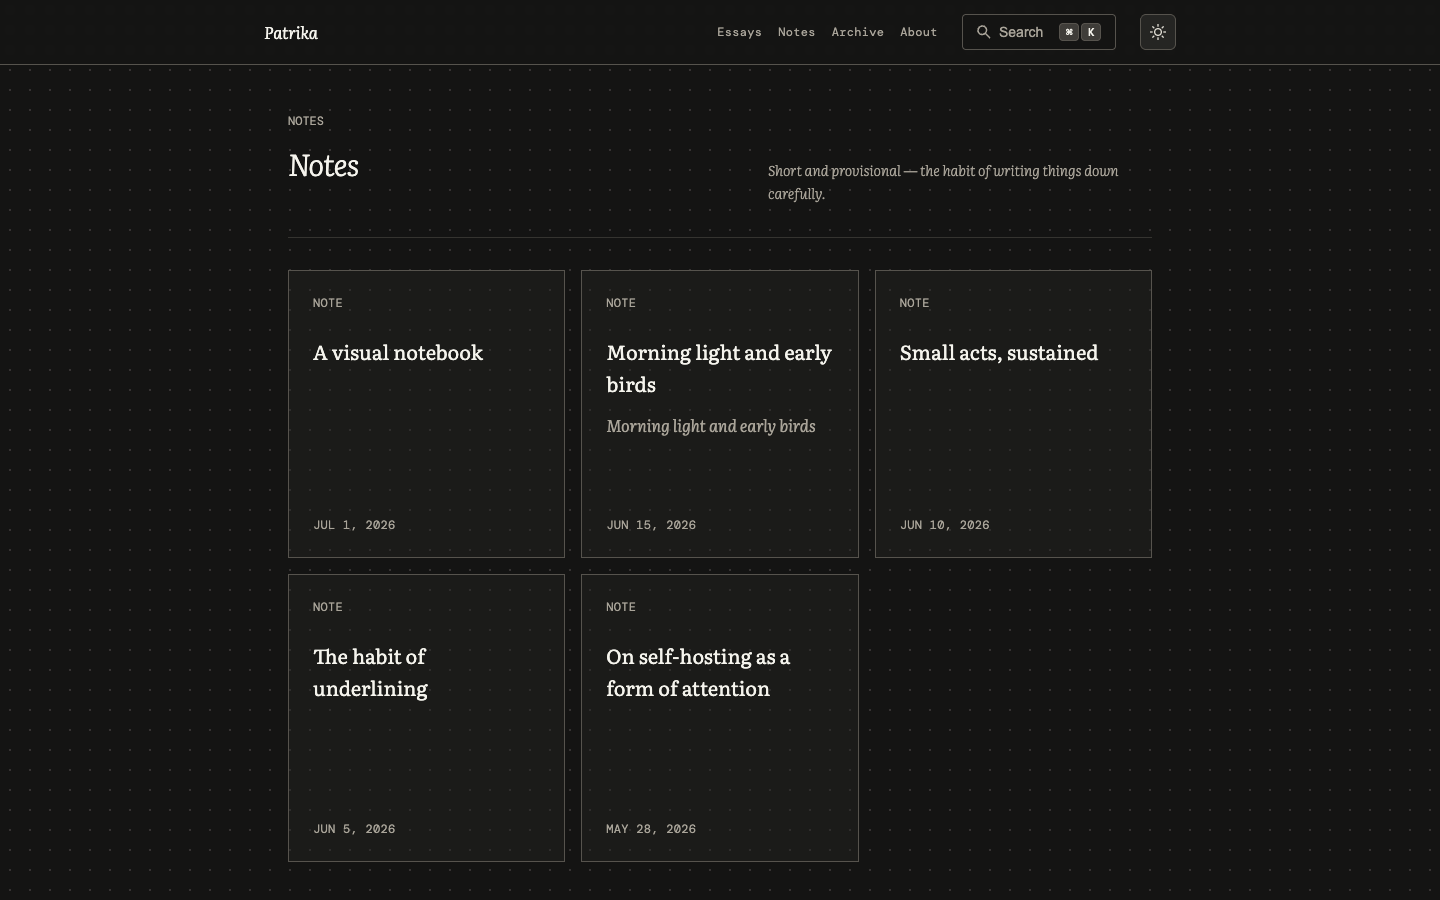1440x900 pixels.
Task: Click the date 'MAY 28, 2026'
Action: (x=651, y=829)
